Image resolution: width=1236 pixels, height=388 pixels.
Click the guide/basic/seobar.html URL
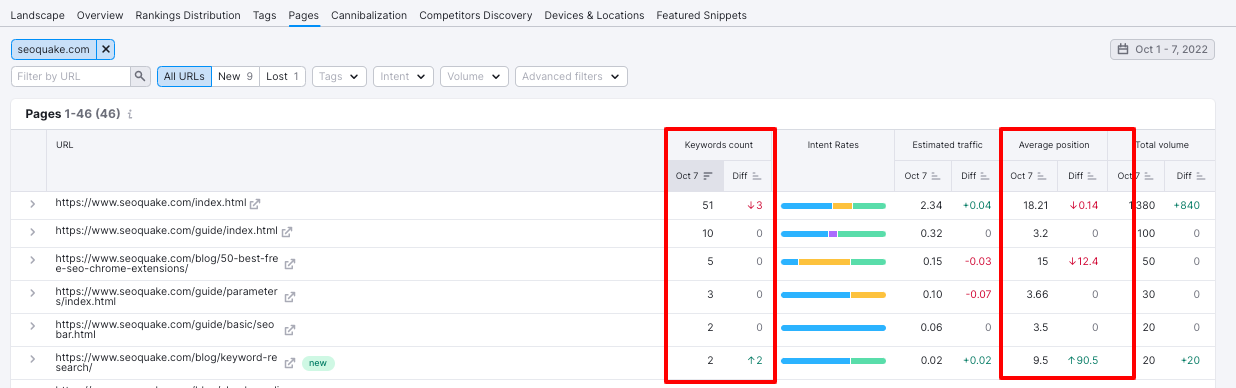pyautogui.click(x=166, y=328)
